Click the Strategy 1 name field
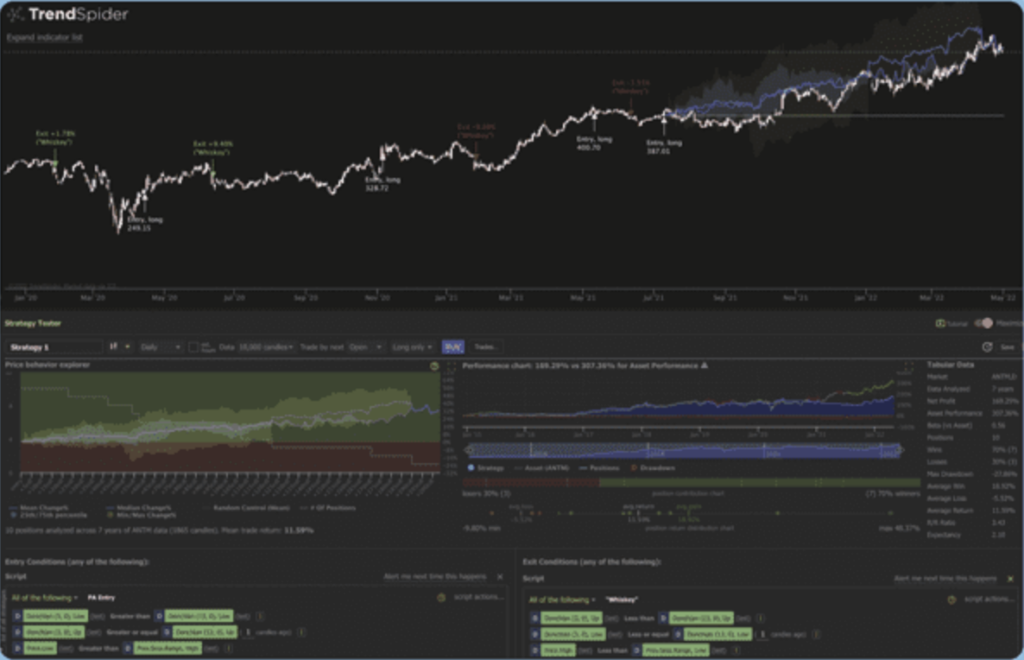Screen dimensions: 1024x660 (55, 346)
